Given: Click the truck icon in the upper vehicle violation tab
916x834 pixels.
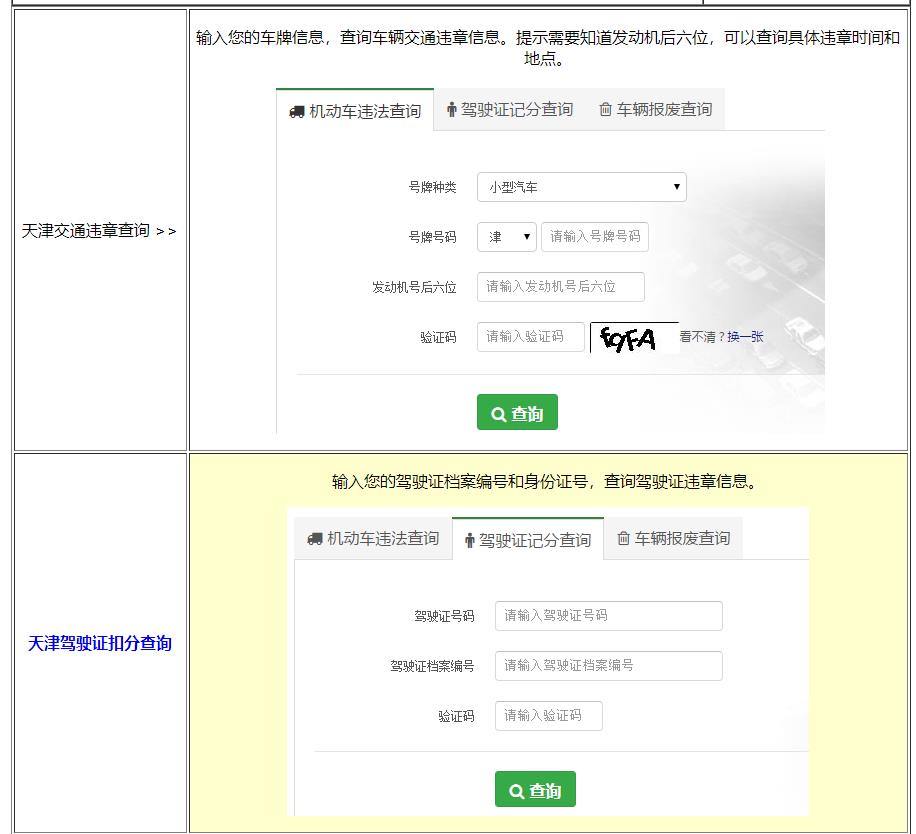Looking at the screenshot, I should point(297,112).
